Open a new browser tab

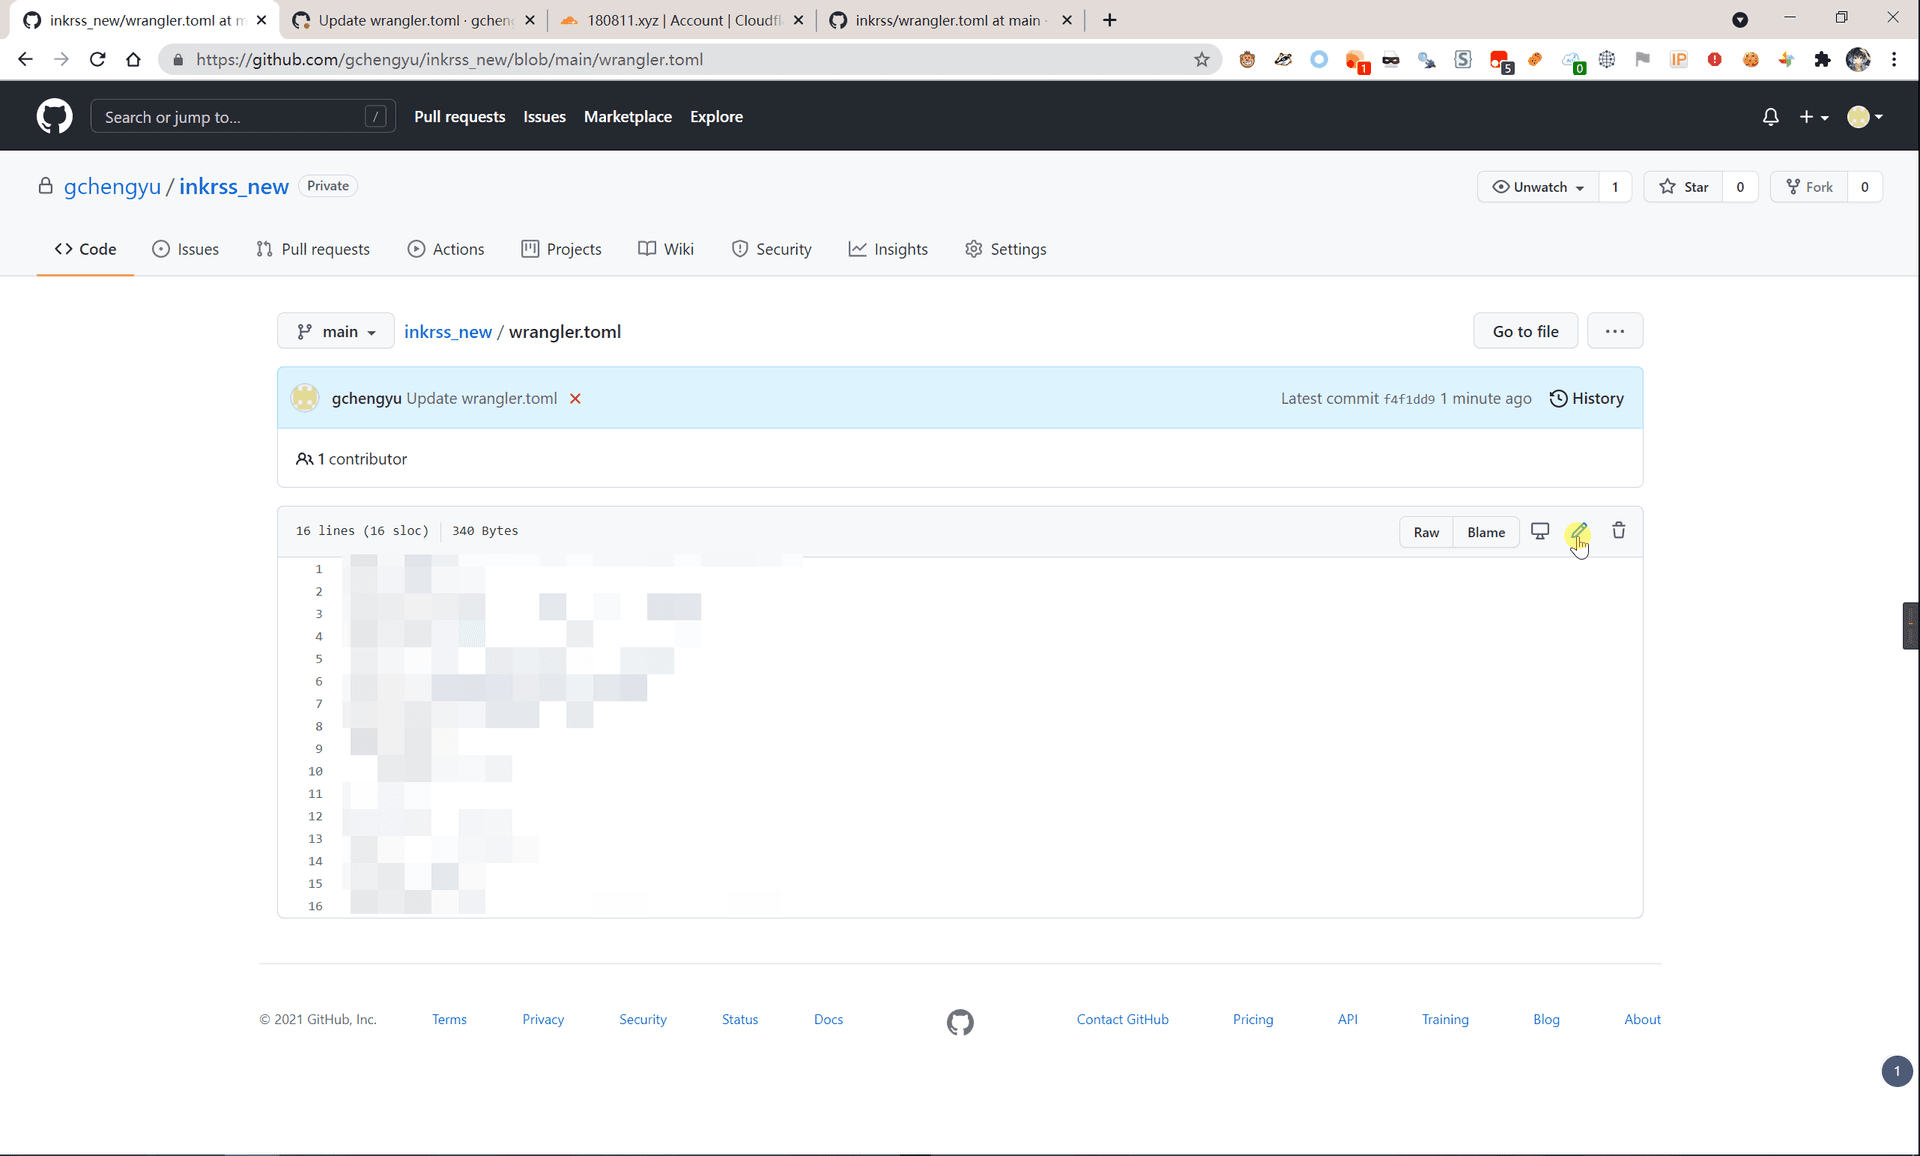[1109, 20]
